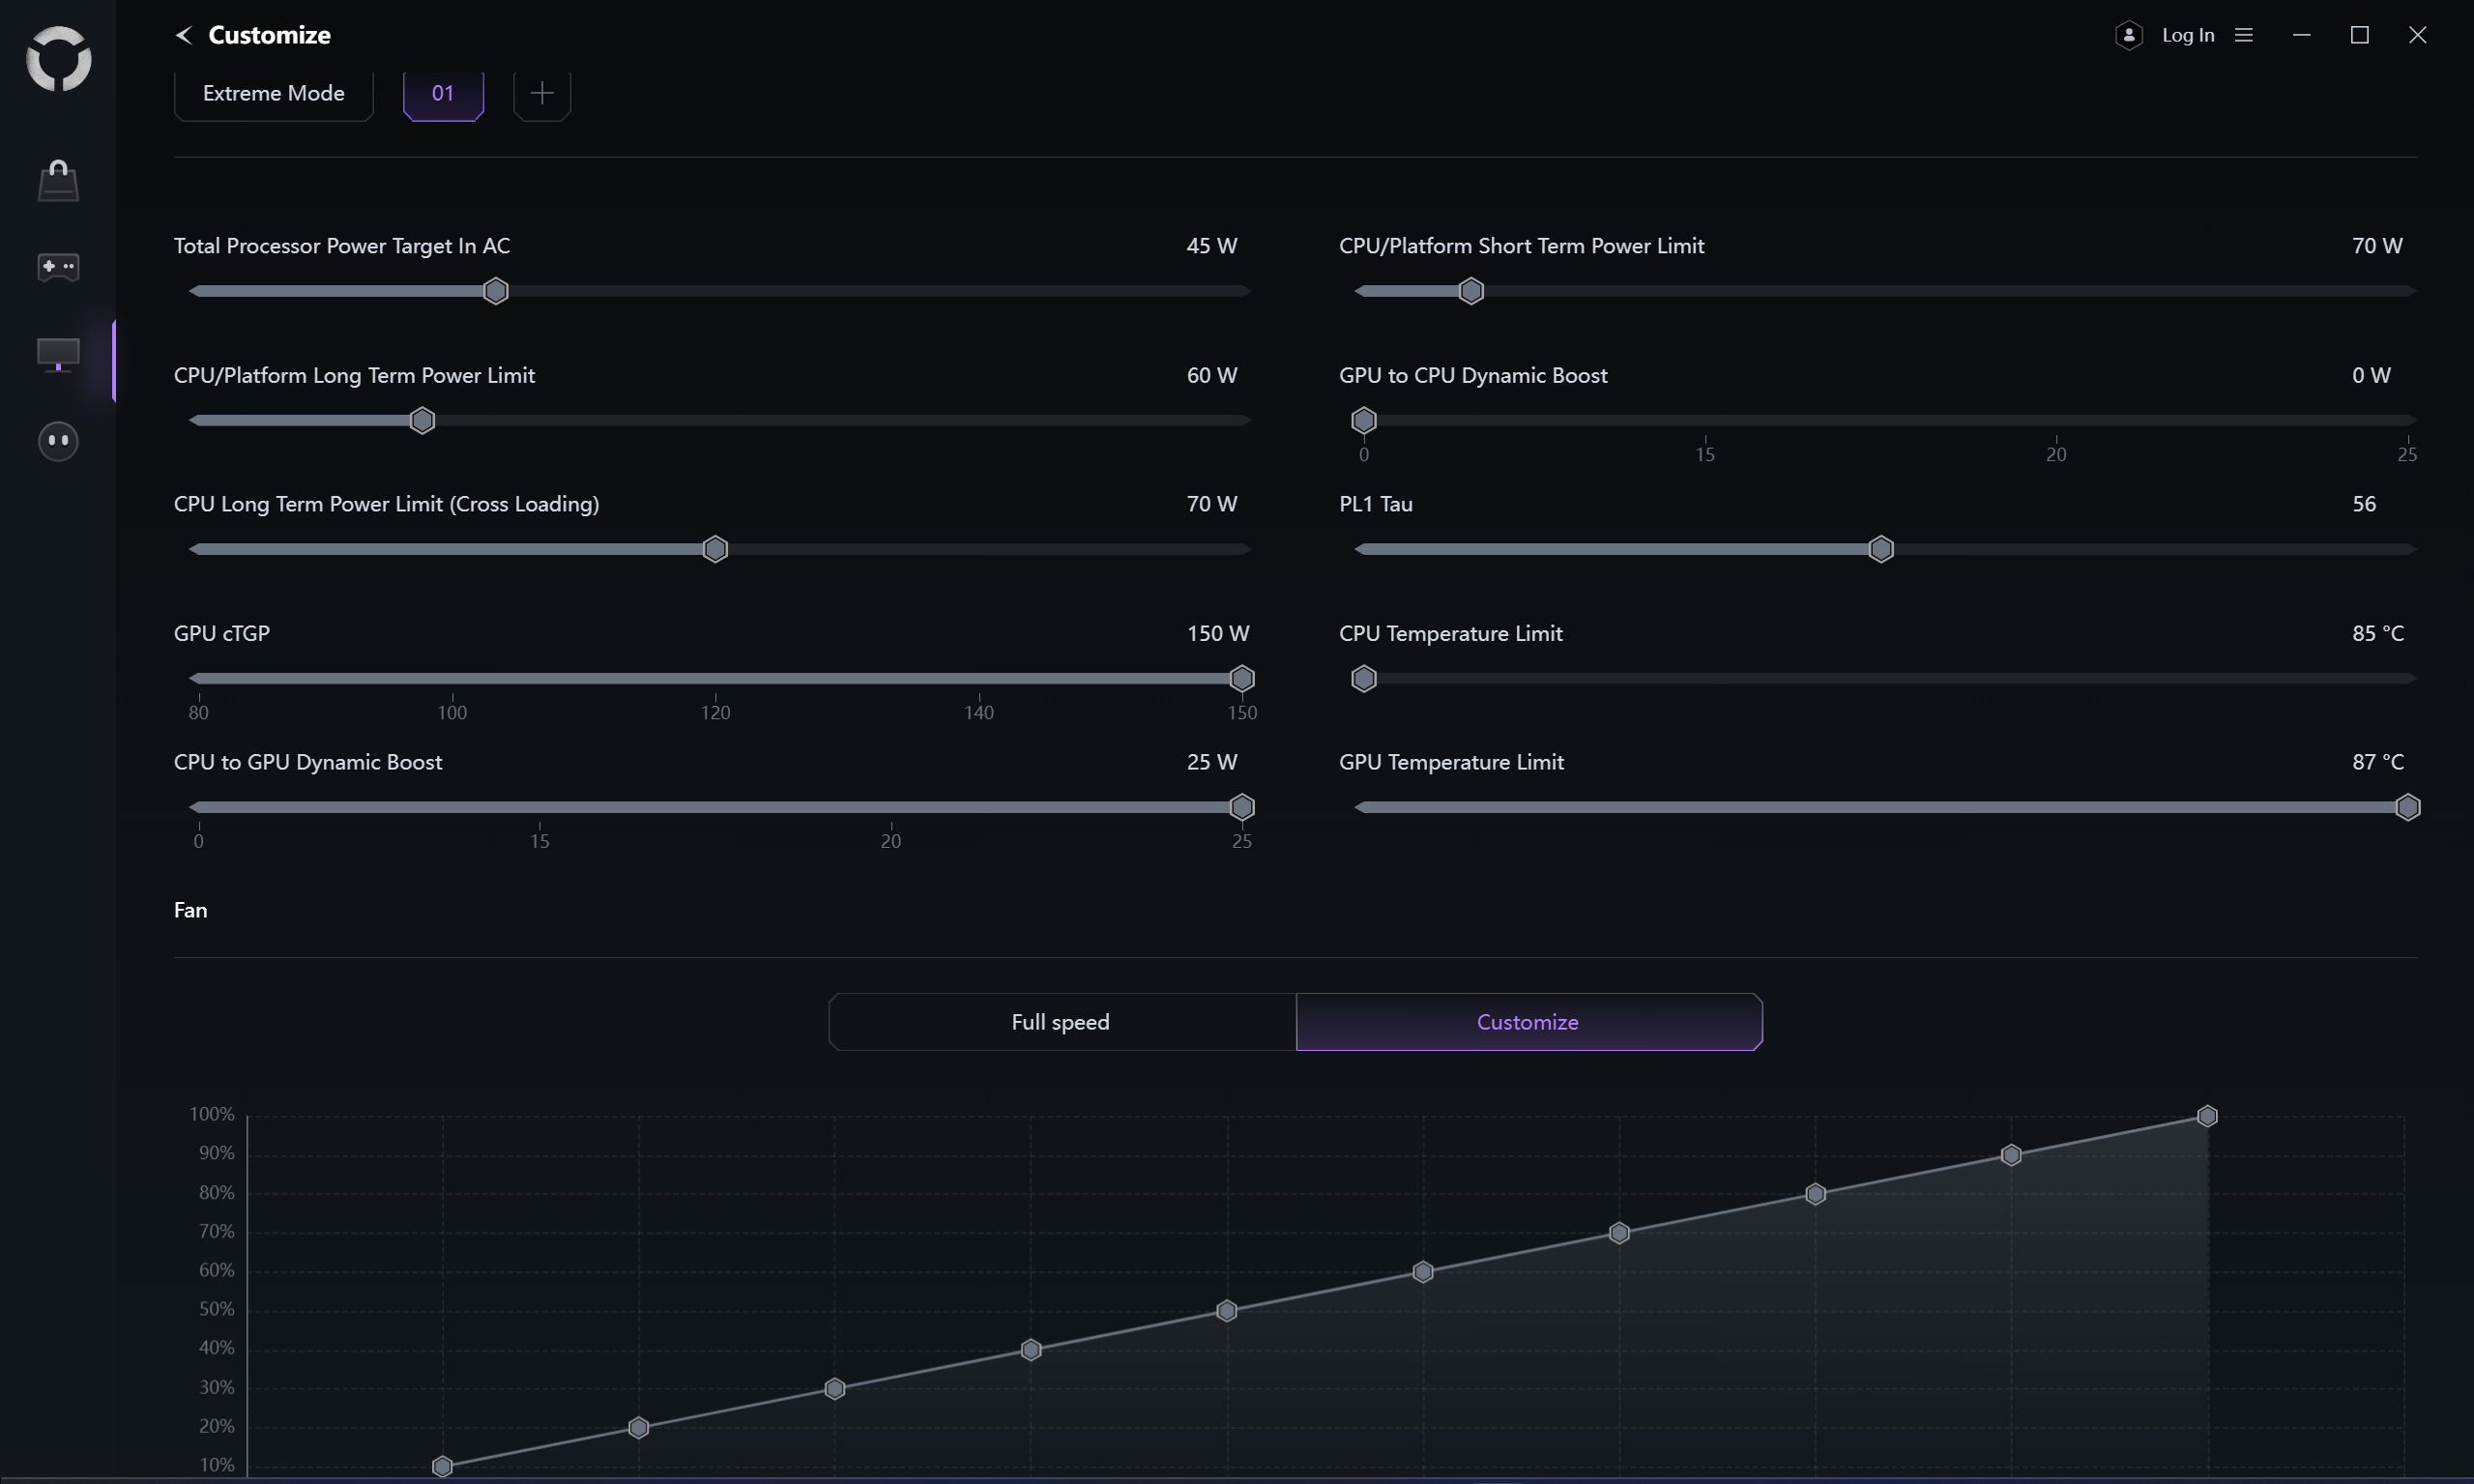This screenshot has width=2474, height=1484.
Task: Select Full speed fan mode
Action: [x=1061, y=1022]
